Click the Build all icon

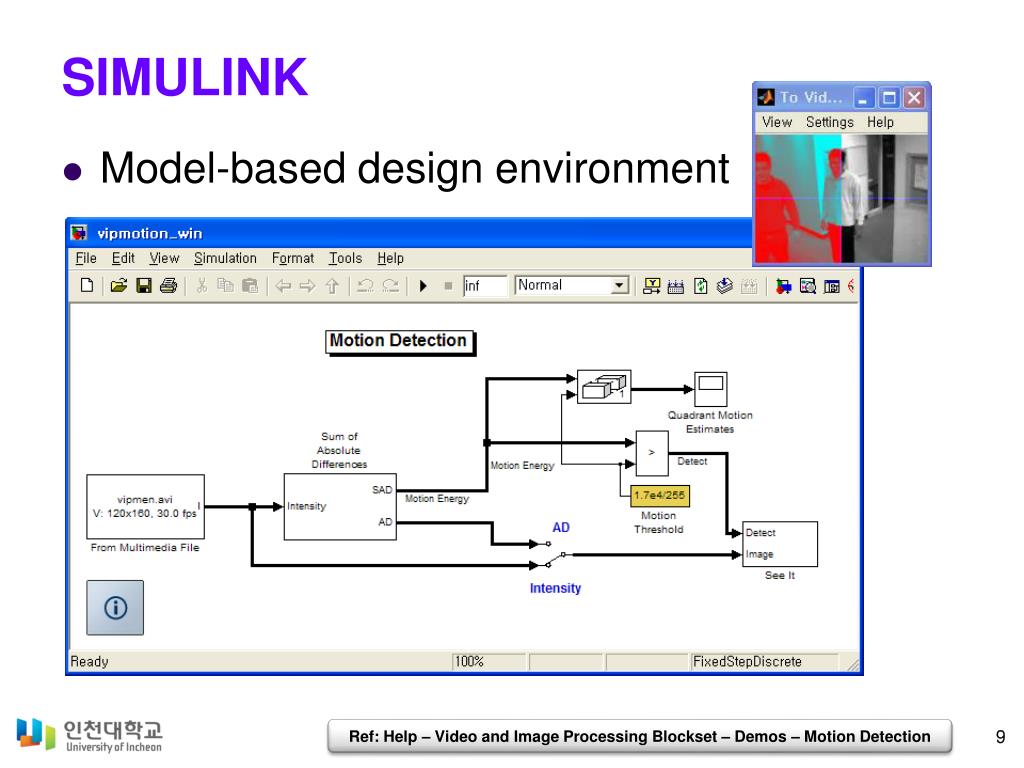676,285
